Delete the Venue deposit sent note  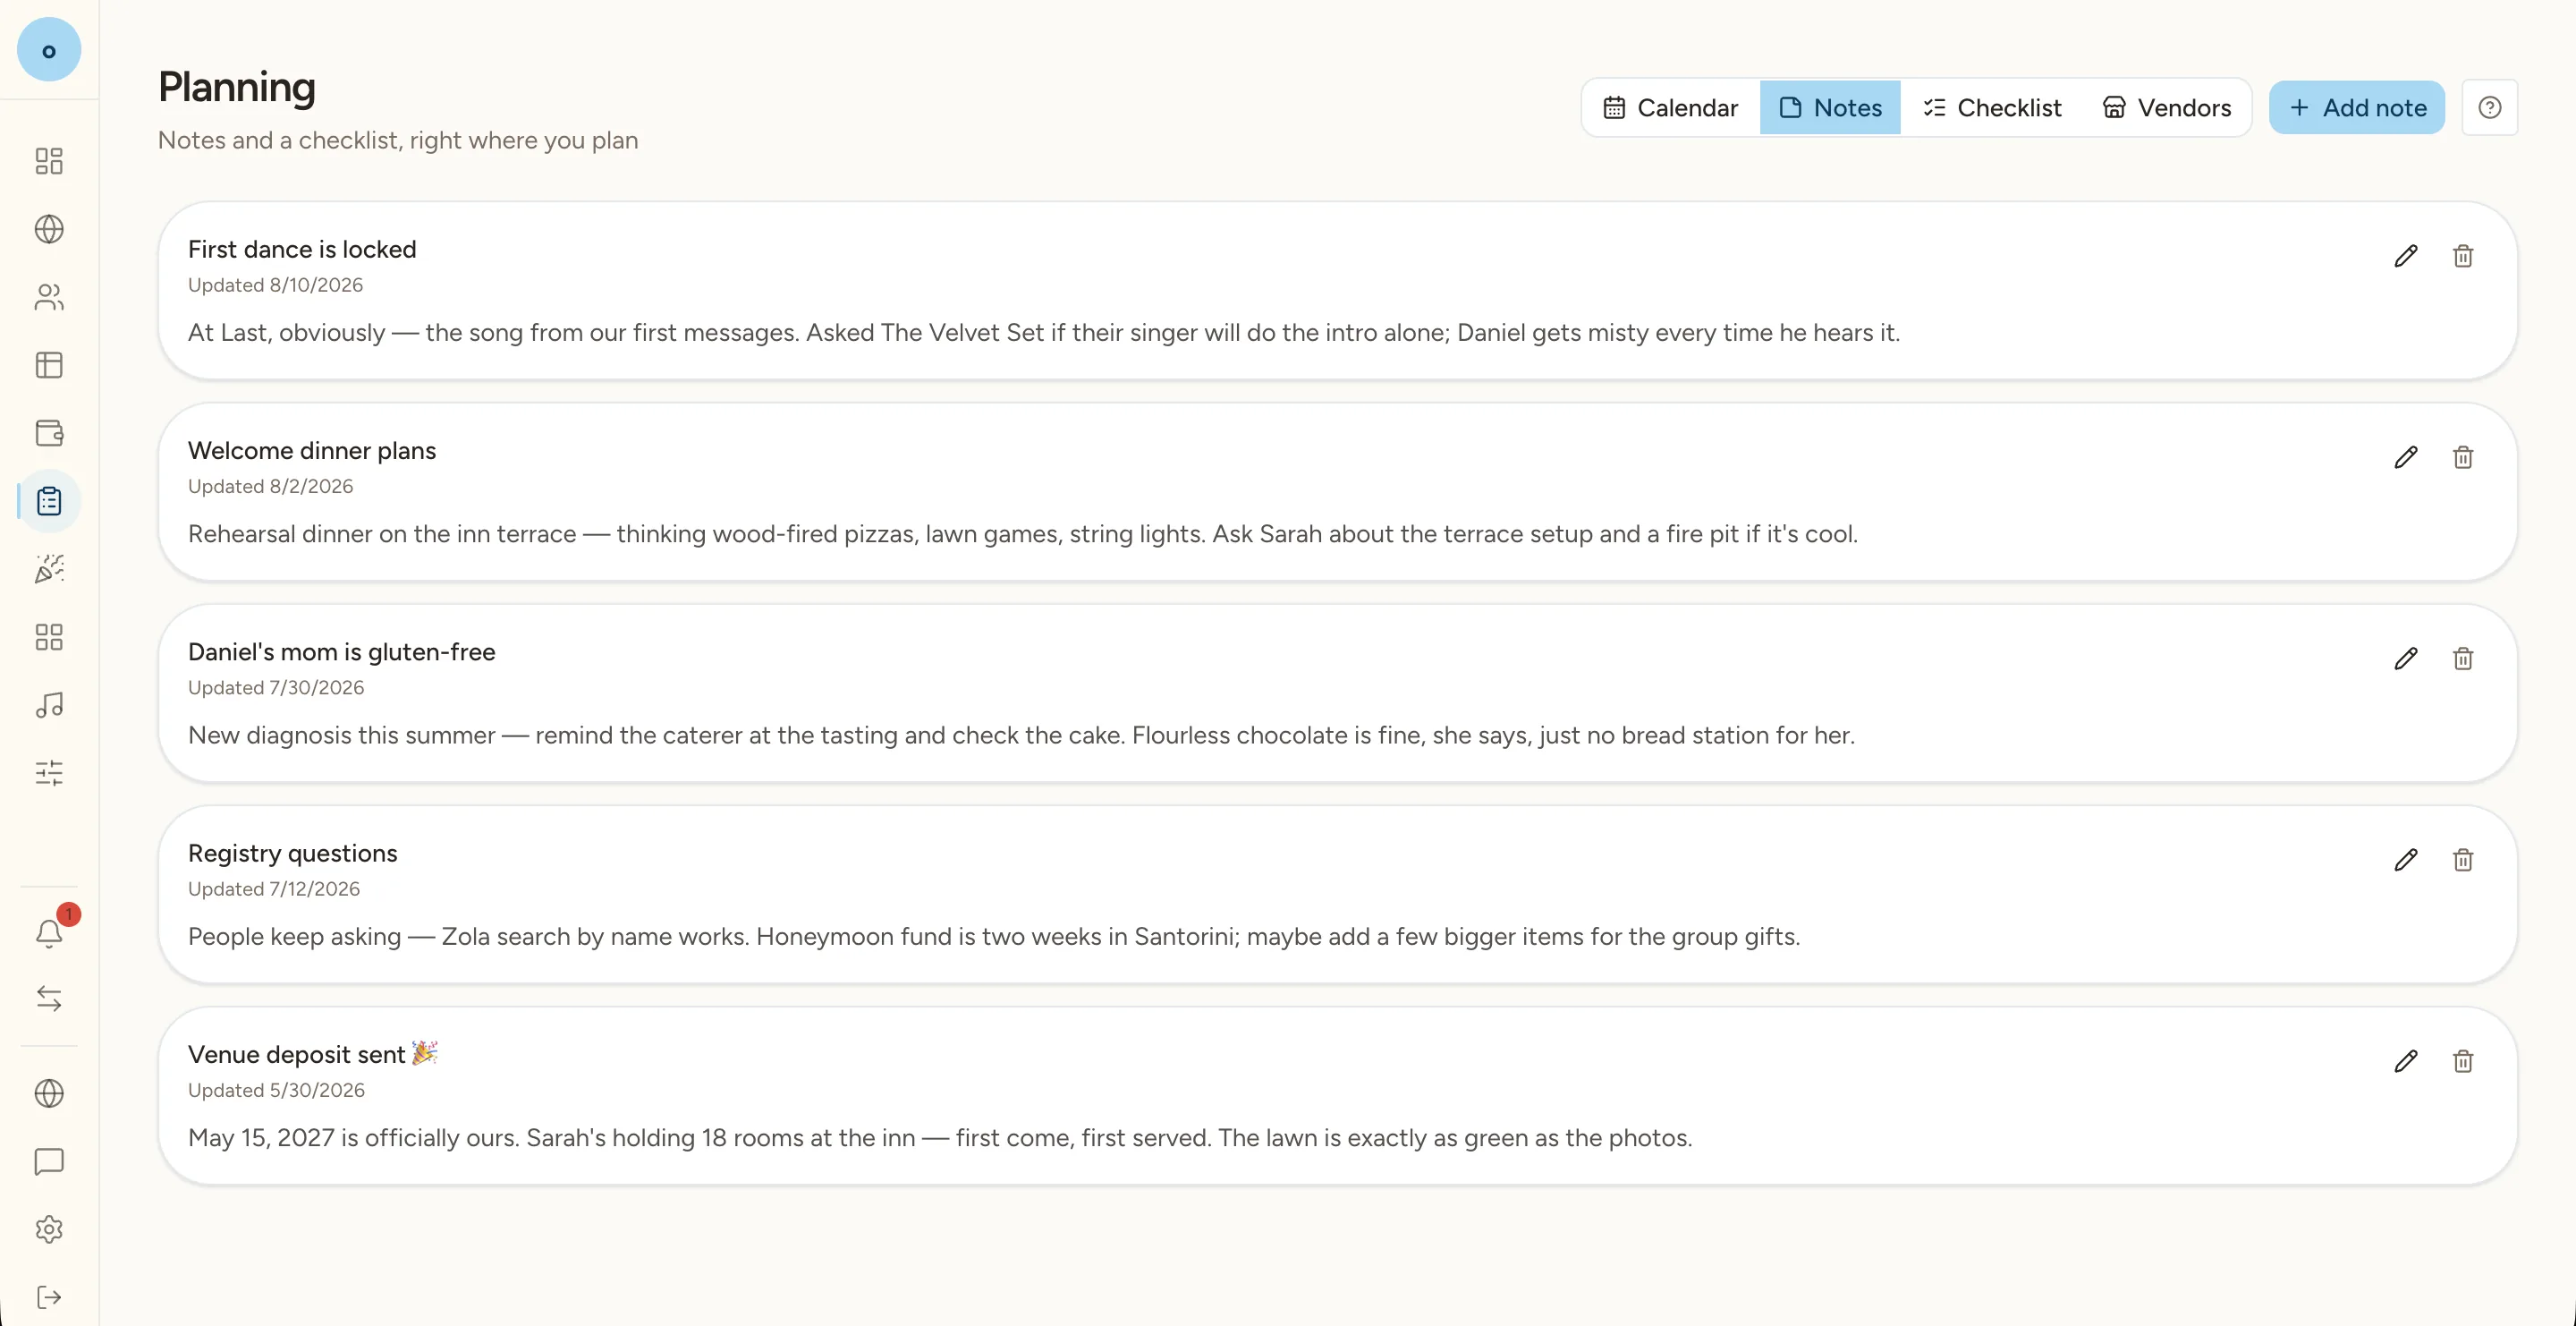[x=2463, y=1061]
